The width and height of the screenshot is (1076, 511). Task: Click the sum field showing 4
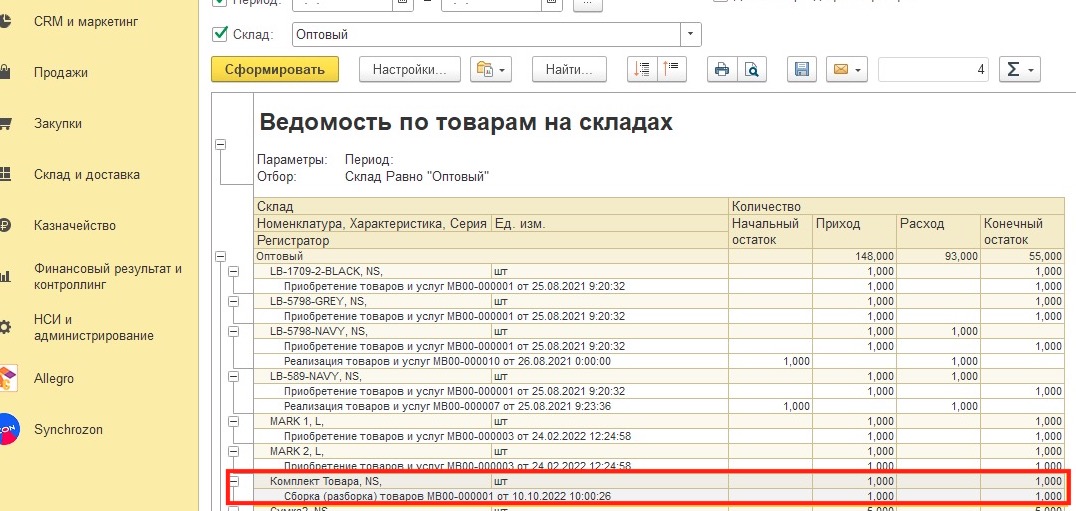933,69
